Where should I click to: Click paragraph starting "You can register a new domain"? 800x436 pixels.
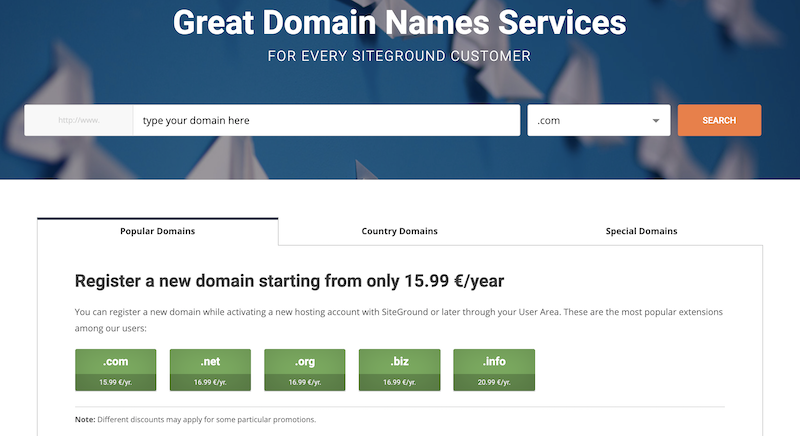pos(398,320)
